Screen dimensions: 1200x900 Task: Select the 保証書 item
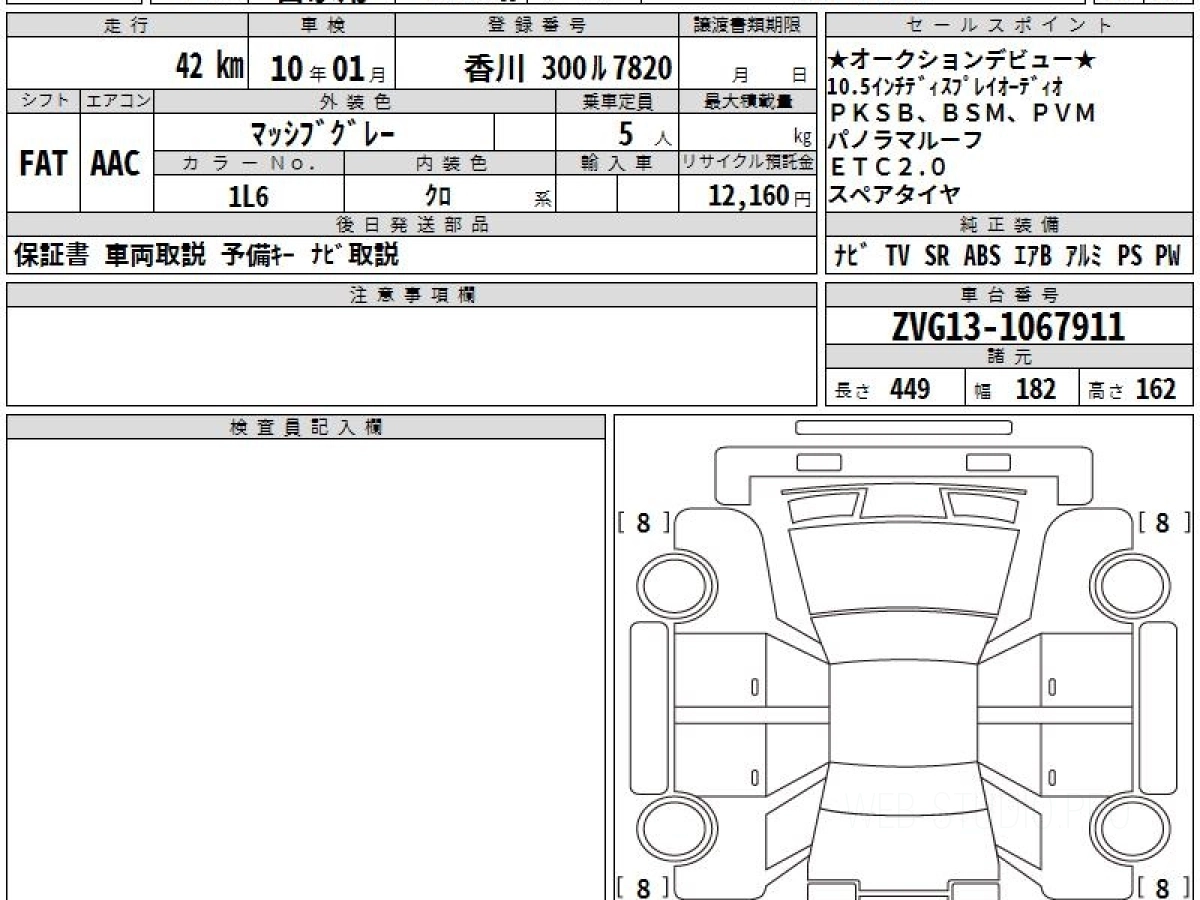51,255
